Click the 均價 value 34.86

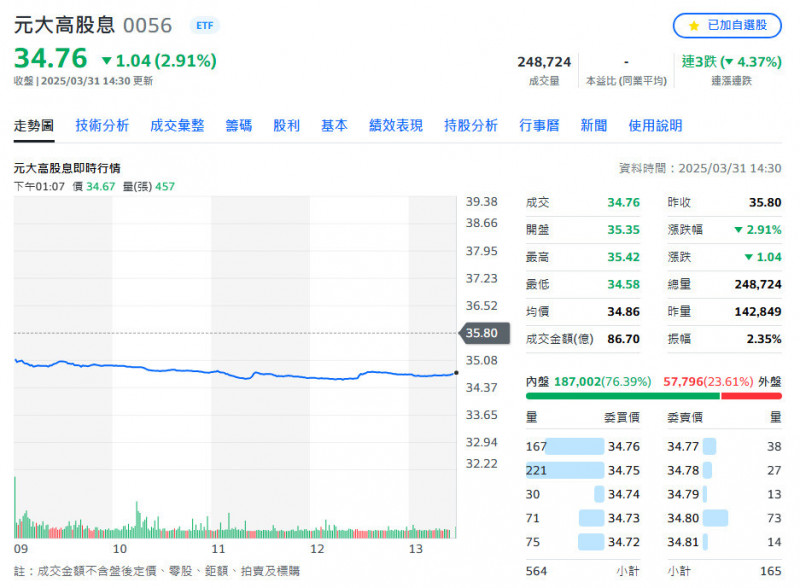(x=623, y=312)
